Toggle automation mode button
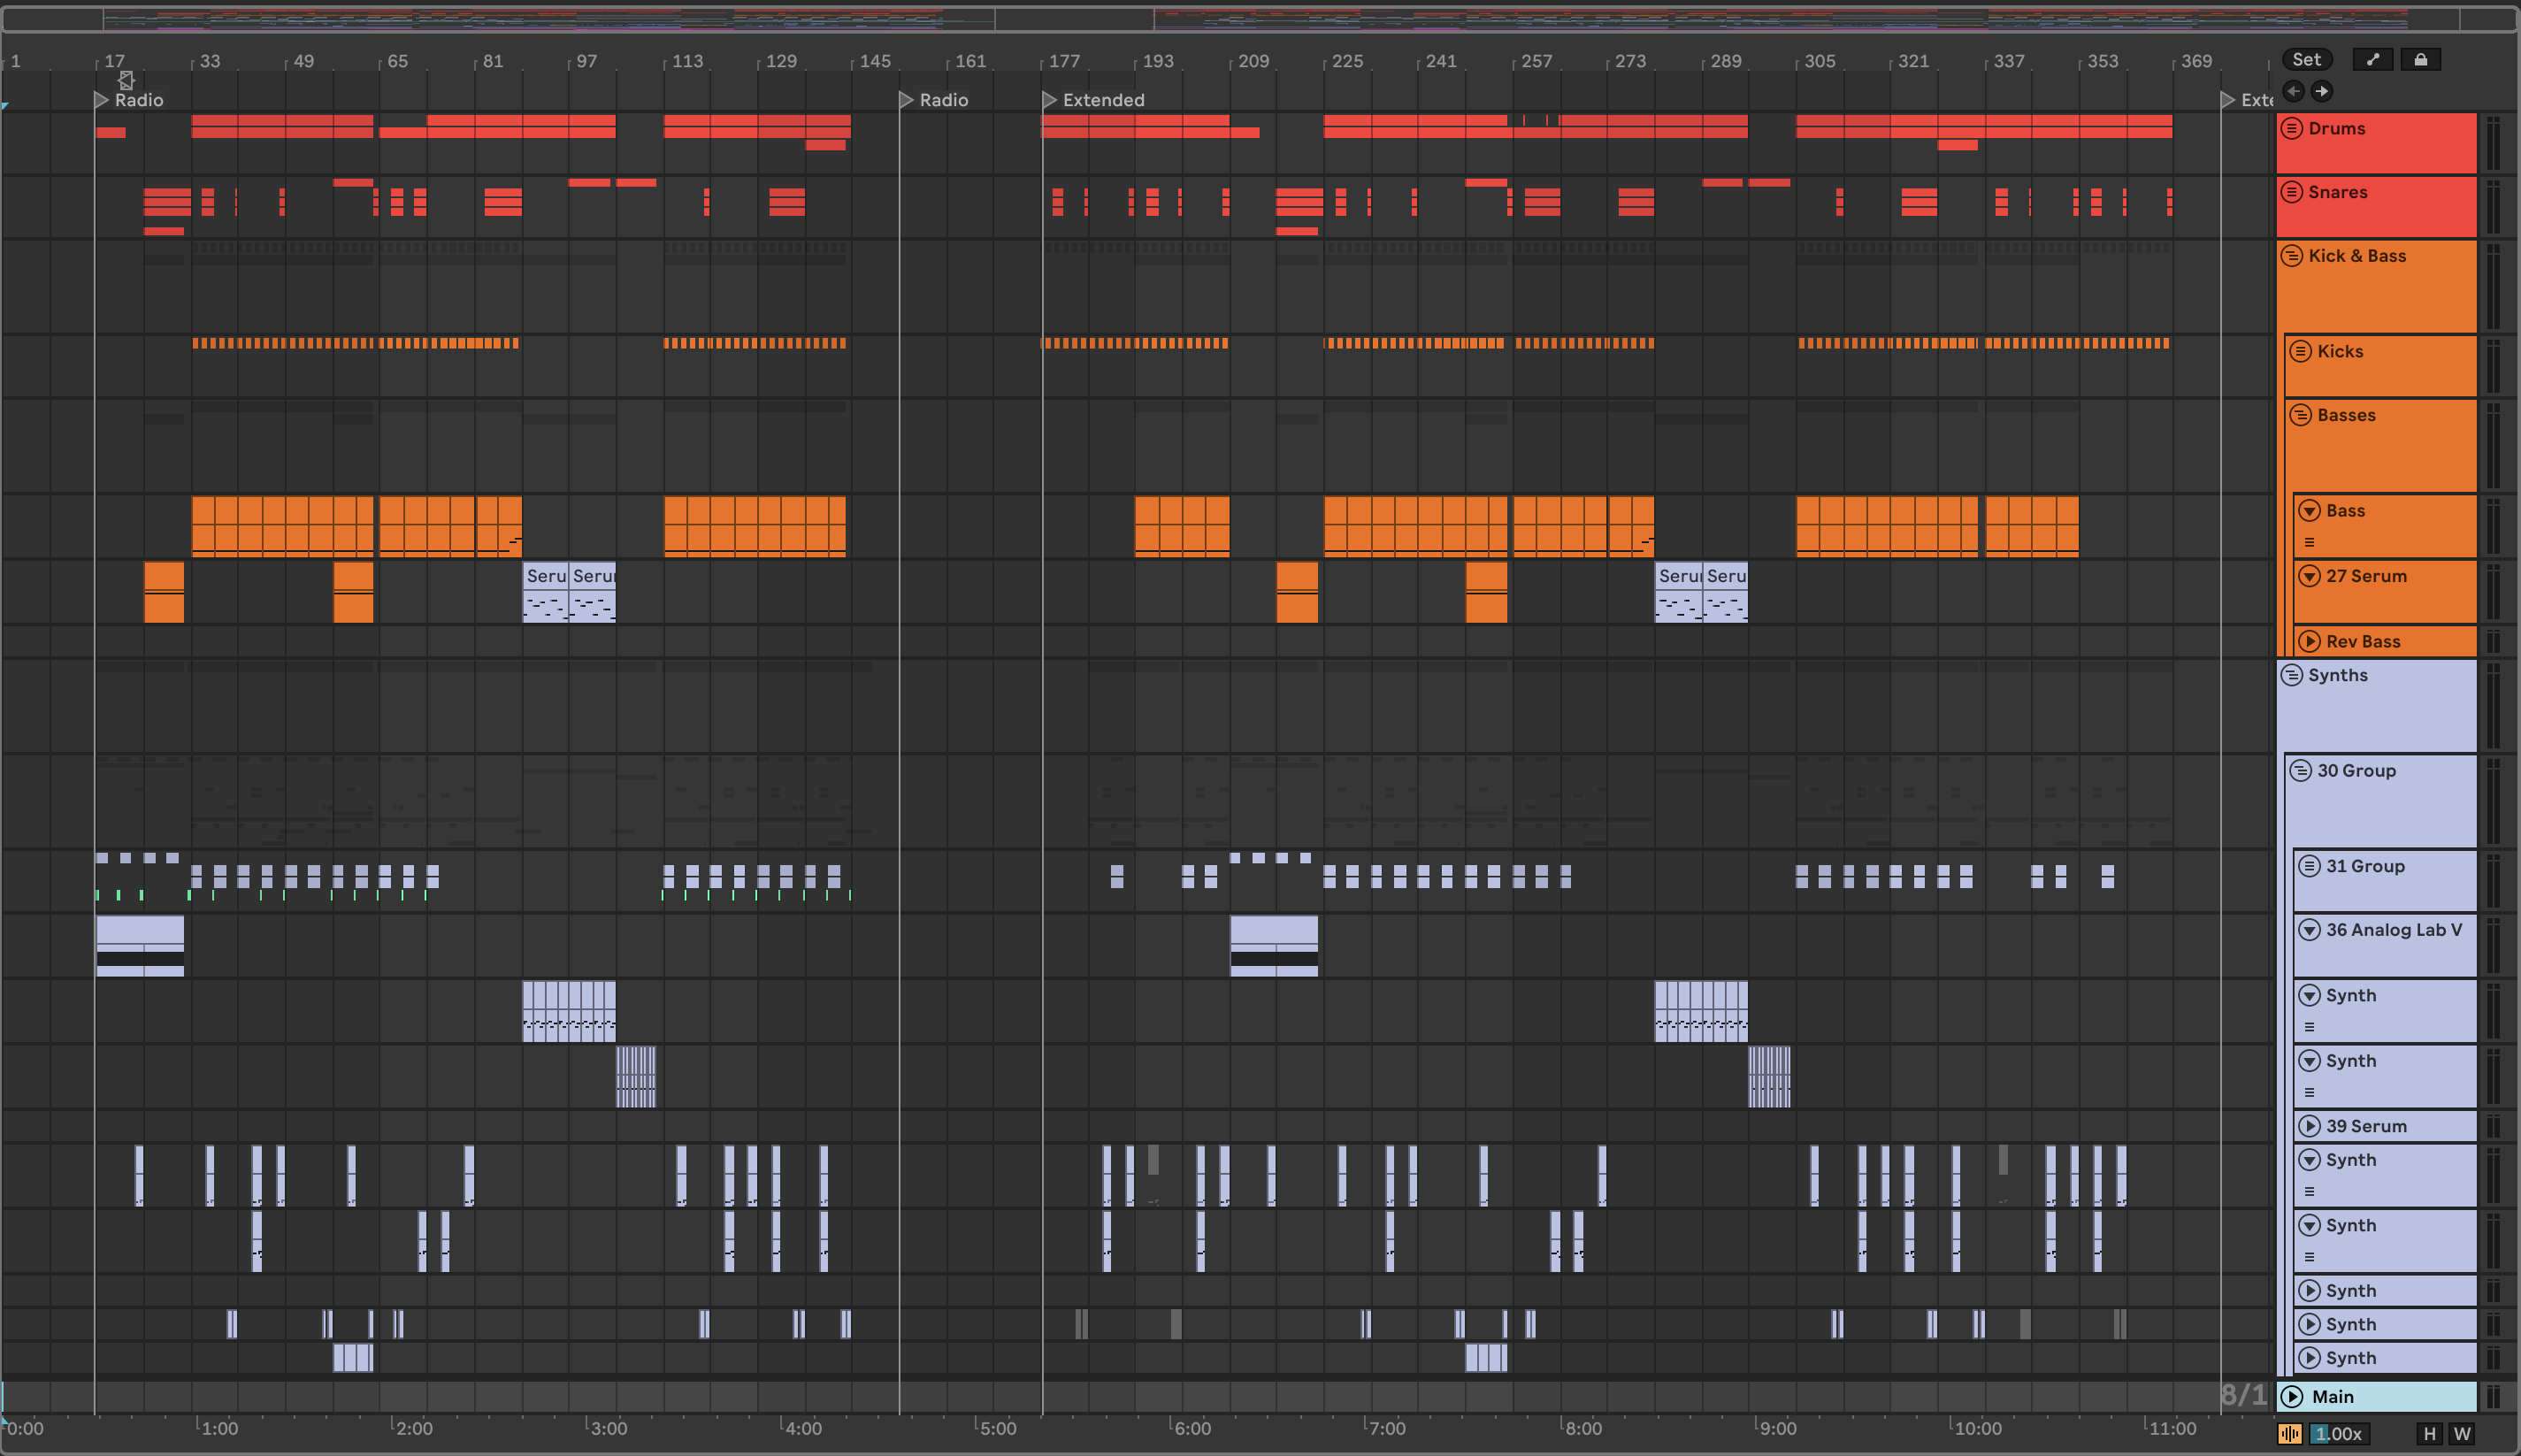Image resolution: width=2521 pixels, height=1456 pixels. pyautogui.click(x=2373, y=60)
